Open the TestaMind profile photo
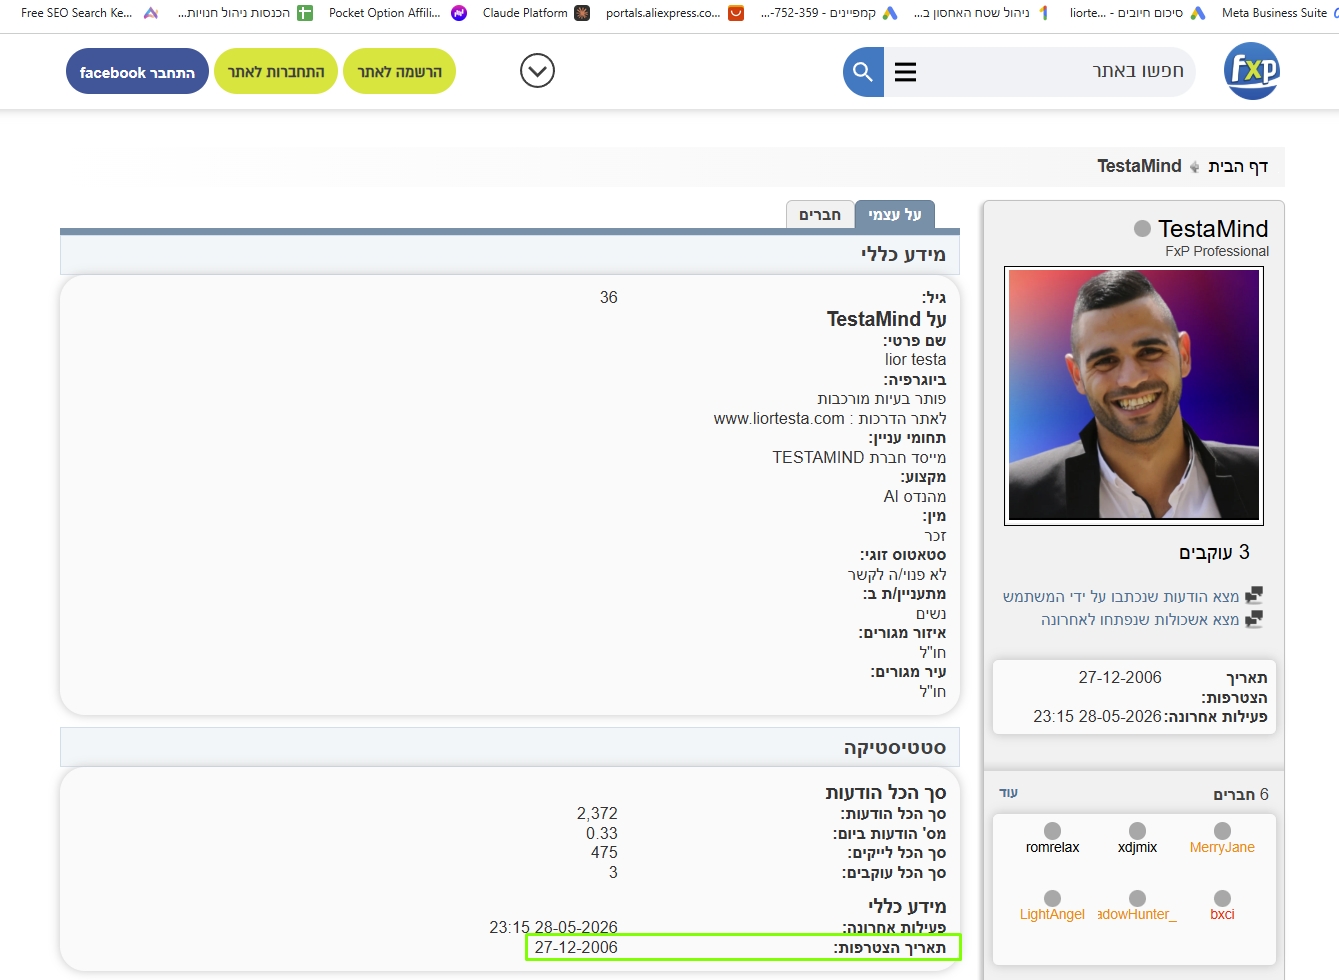This screenshot has height=980, width=1339. [x=1134, y=395]
